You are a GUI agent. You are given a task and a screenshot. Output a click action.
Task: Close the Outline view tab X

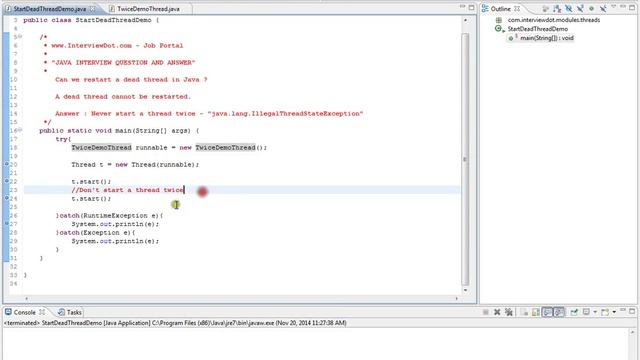(x=517, y=9)
